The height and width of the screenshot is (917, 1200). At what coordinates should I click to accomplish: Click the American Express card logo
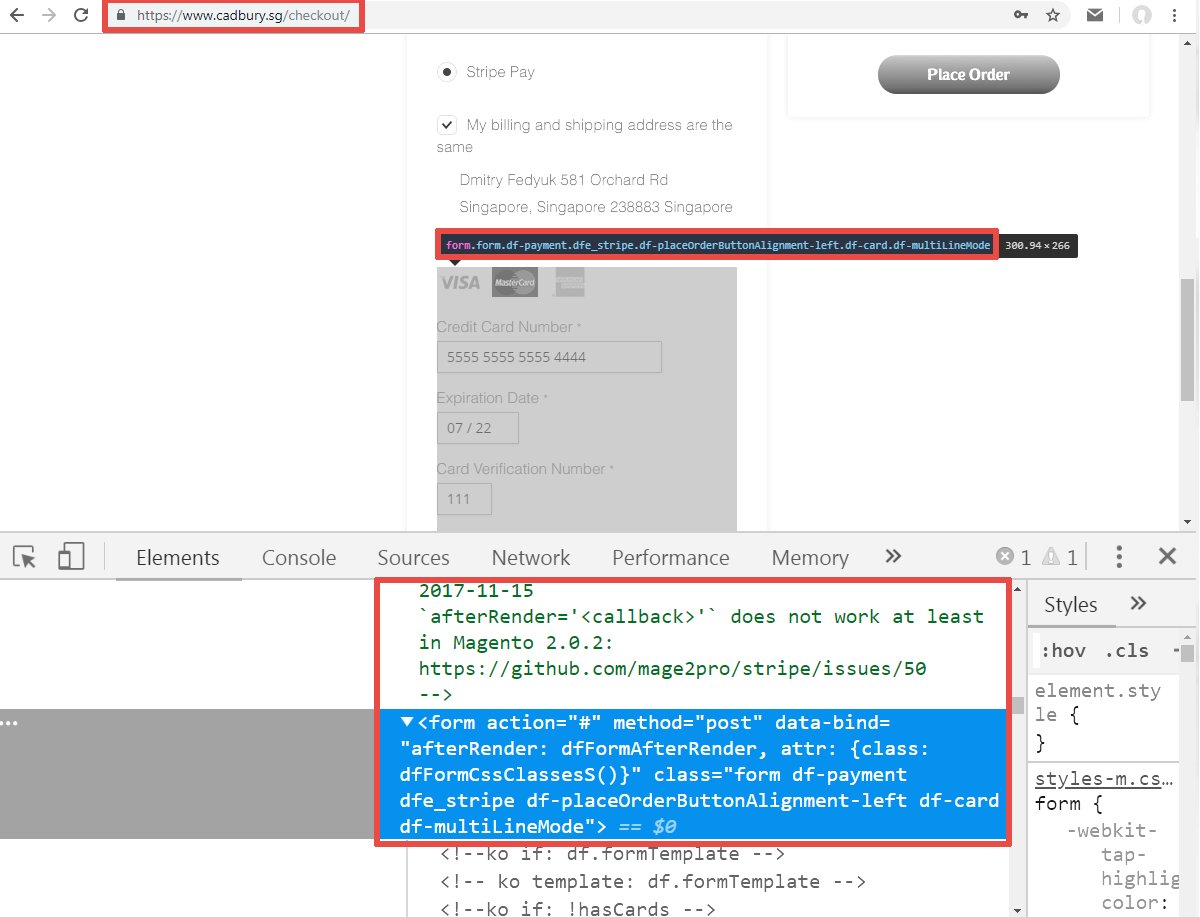[x=570, y=283]
